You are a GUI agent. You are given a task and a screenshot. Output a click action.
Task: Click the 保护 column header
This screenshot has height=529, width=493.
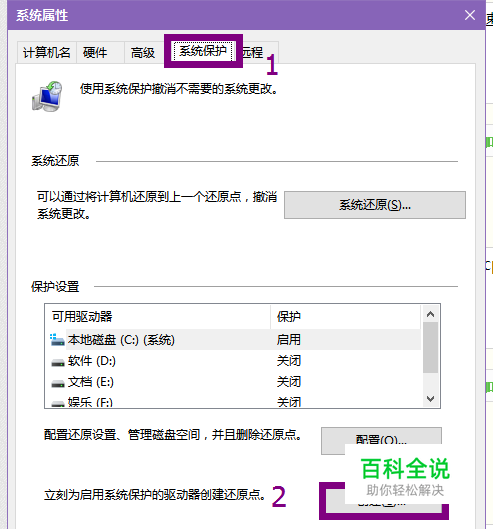click(x=345, y=316)
